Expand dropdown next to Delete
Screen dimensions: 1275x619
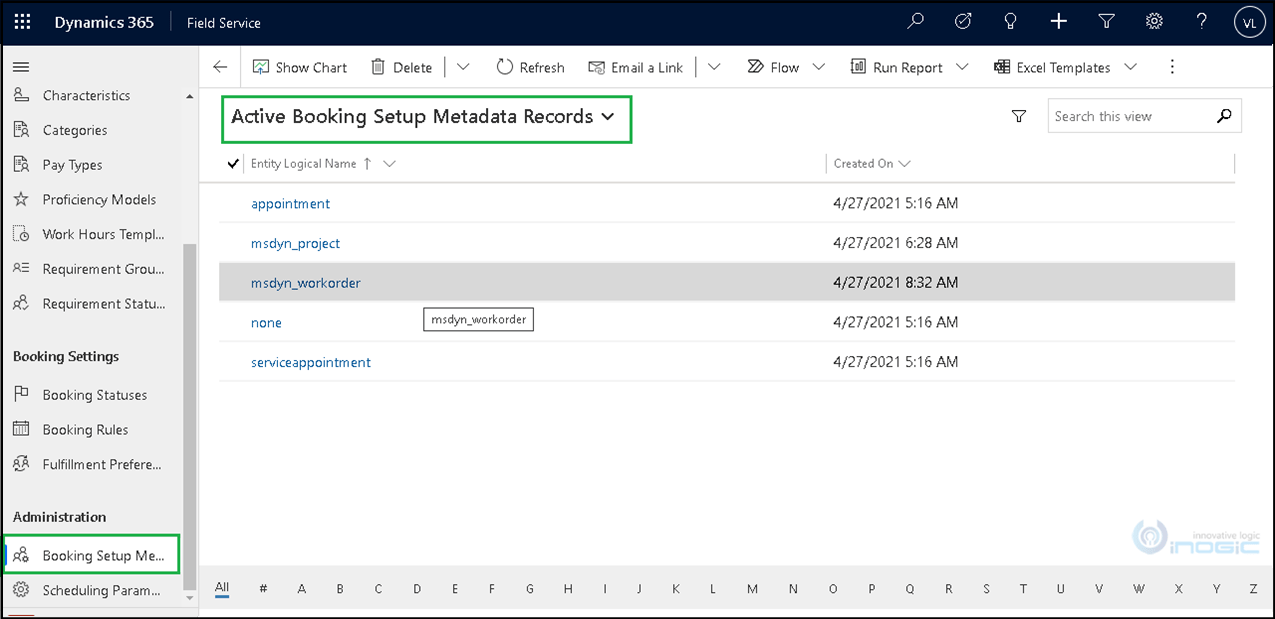[463, 67]
